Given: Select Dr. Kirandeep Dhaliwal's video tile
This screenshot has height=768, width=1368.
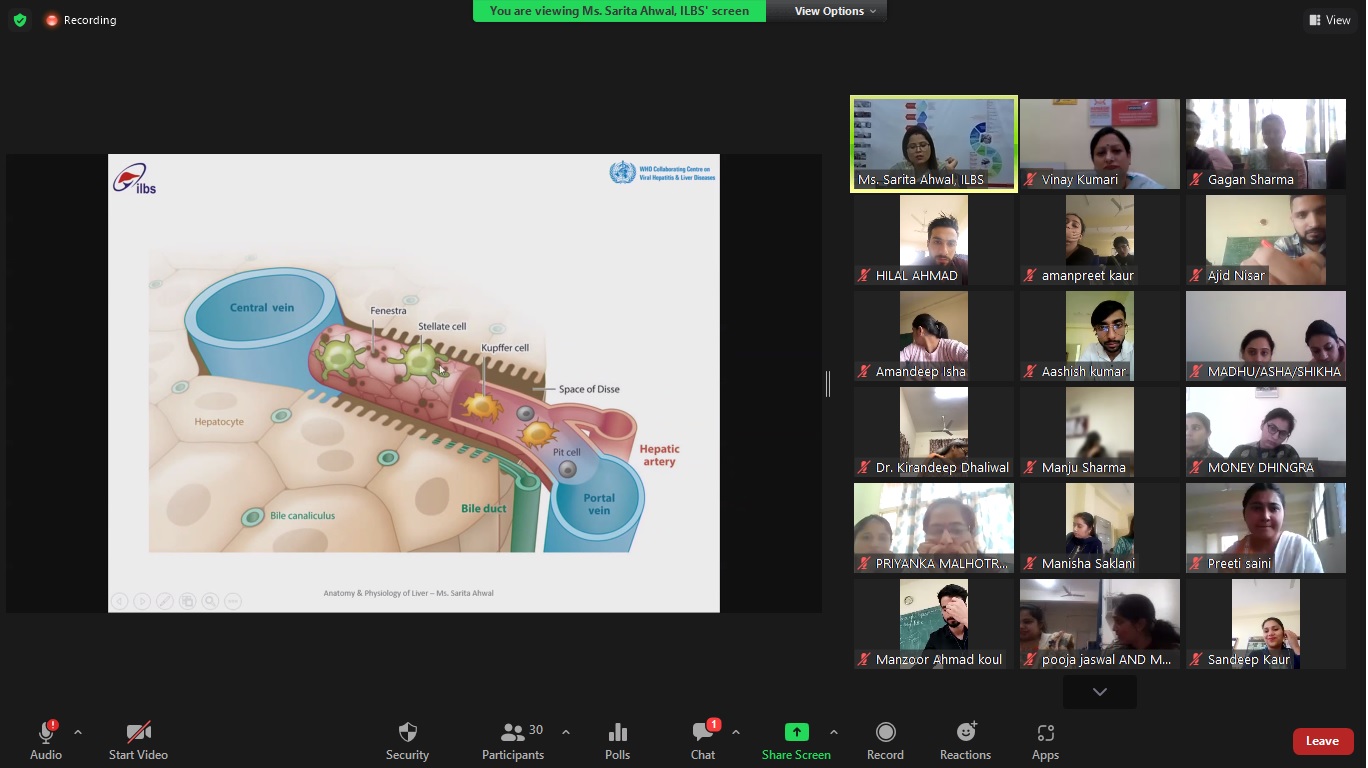Looking at the screenshot, I should point(934,432).
